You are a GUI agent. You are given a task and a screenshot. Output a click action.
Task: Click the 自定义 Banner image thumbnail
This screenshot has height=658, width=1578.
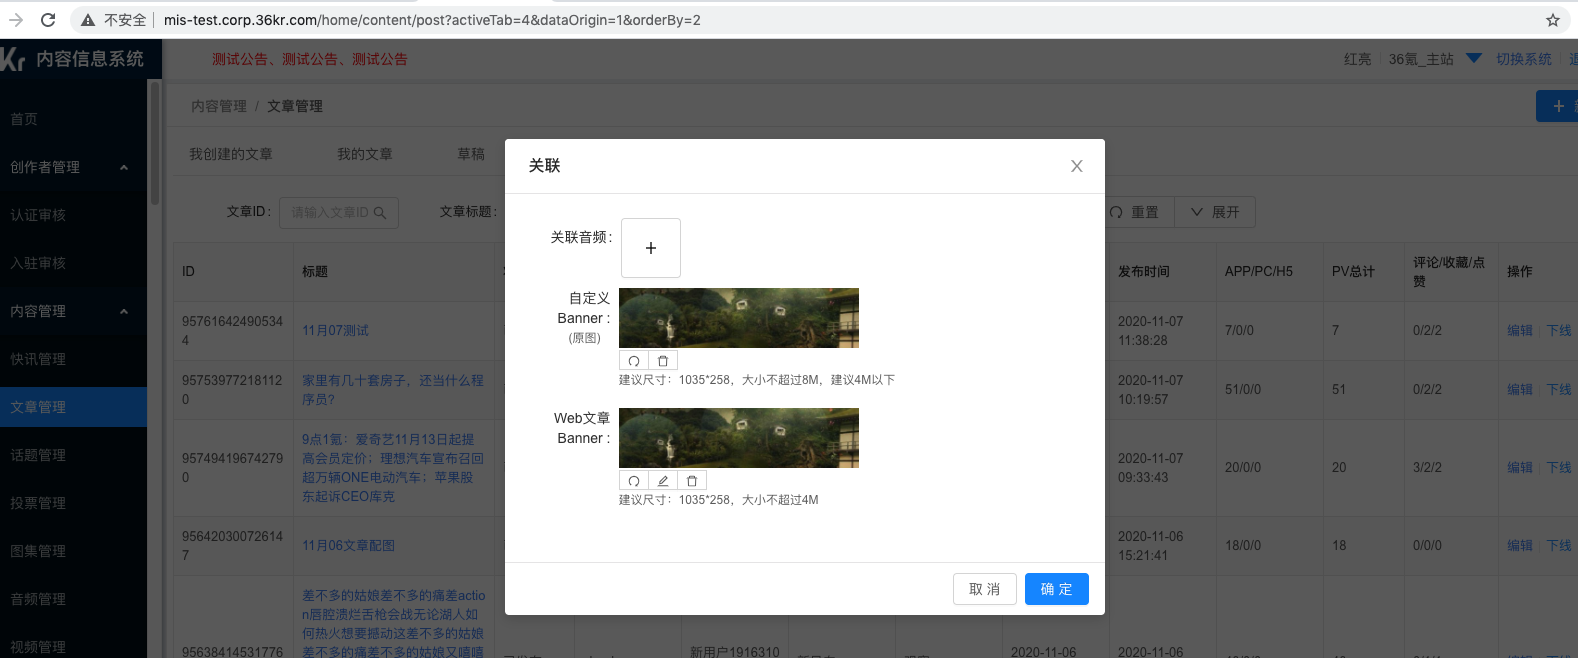(x=738, y=318)
